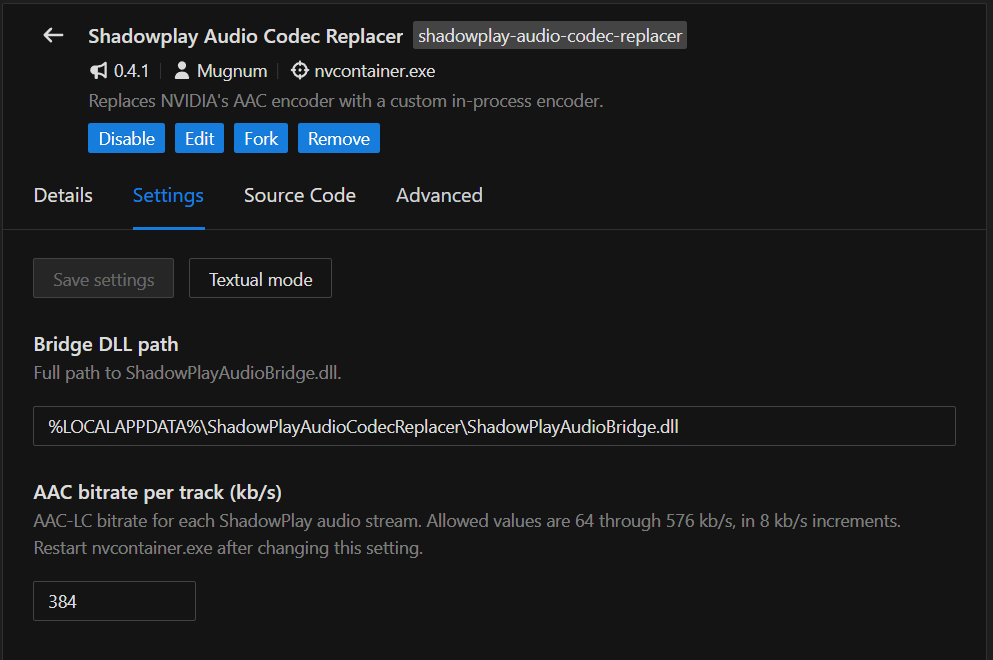Click the author name Mugnum

tap(232, 71)
